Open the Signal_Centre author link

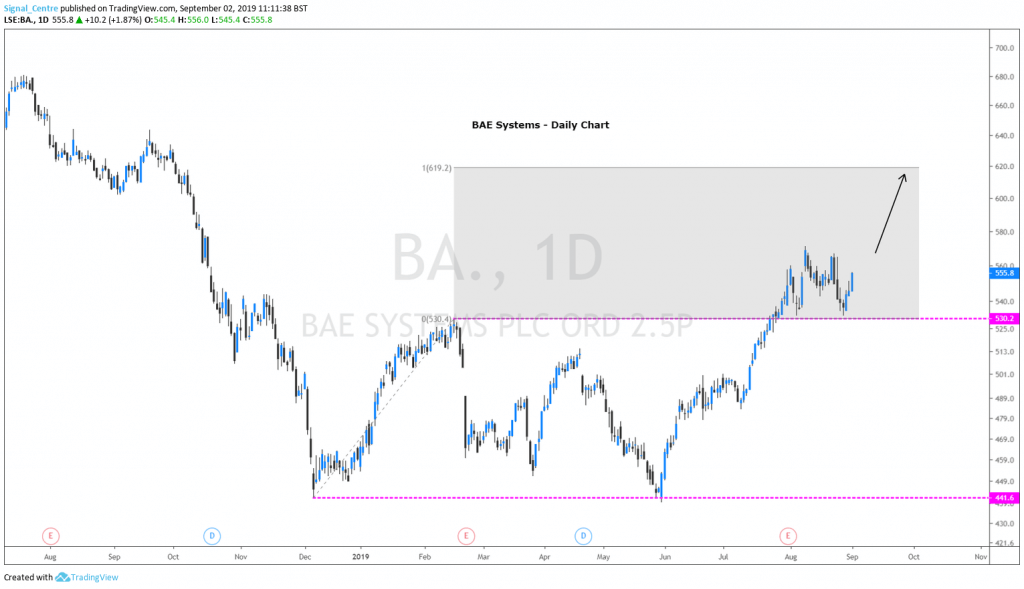tap(31, 8)
